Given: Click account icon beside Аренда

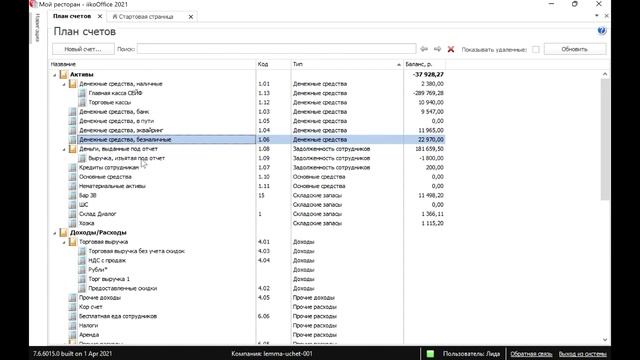Looking at the screenshot, I should (73, 335).
